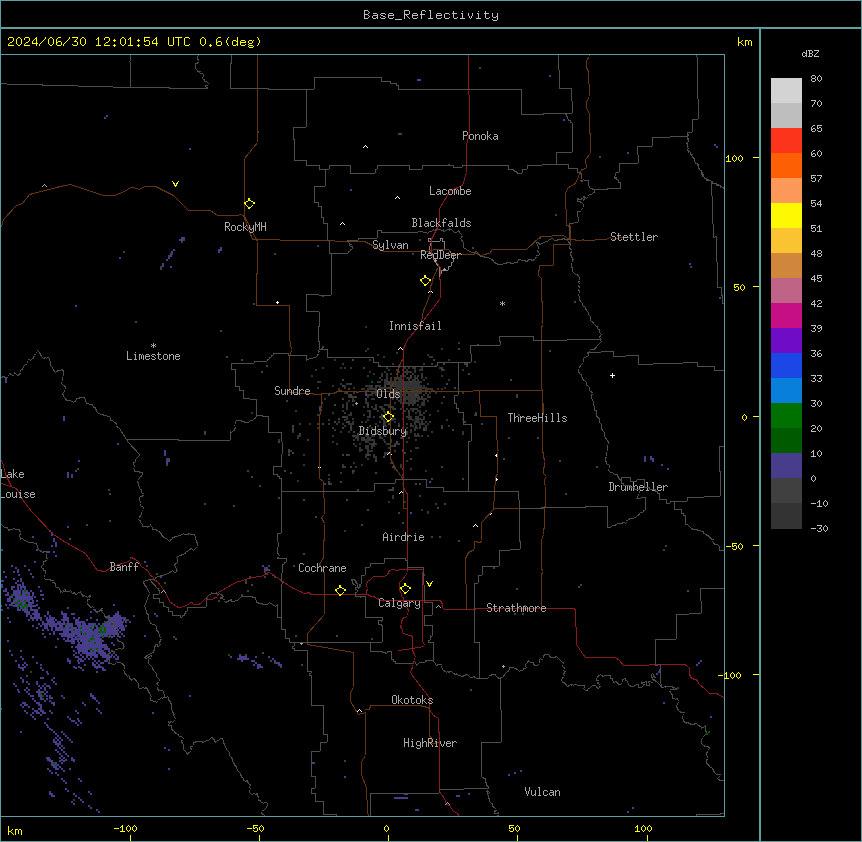Pick the brown 48 dBZ legend swatch
The width and height of the screenshot is (862, 842).
tap(786, 265)
